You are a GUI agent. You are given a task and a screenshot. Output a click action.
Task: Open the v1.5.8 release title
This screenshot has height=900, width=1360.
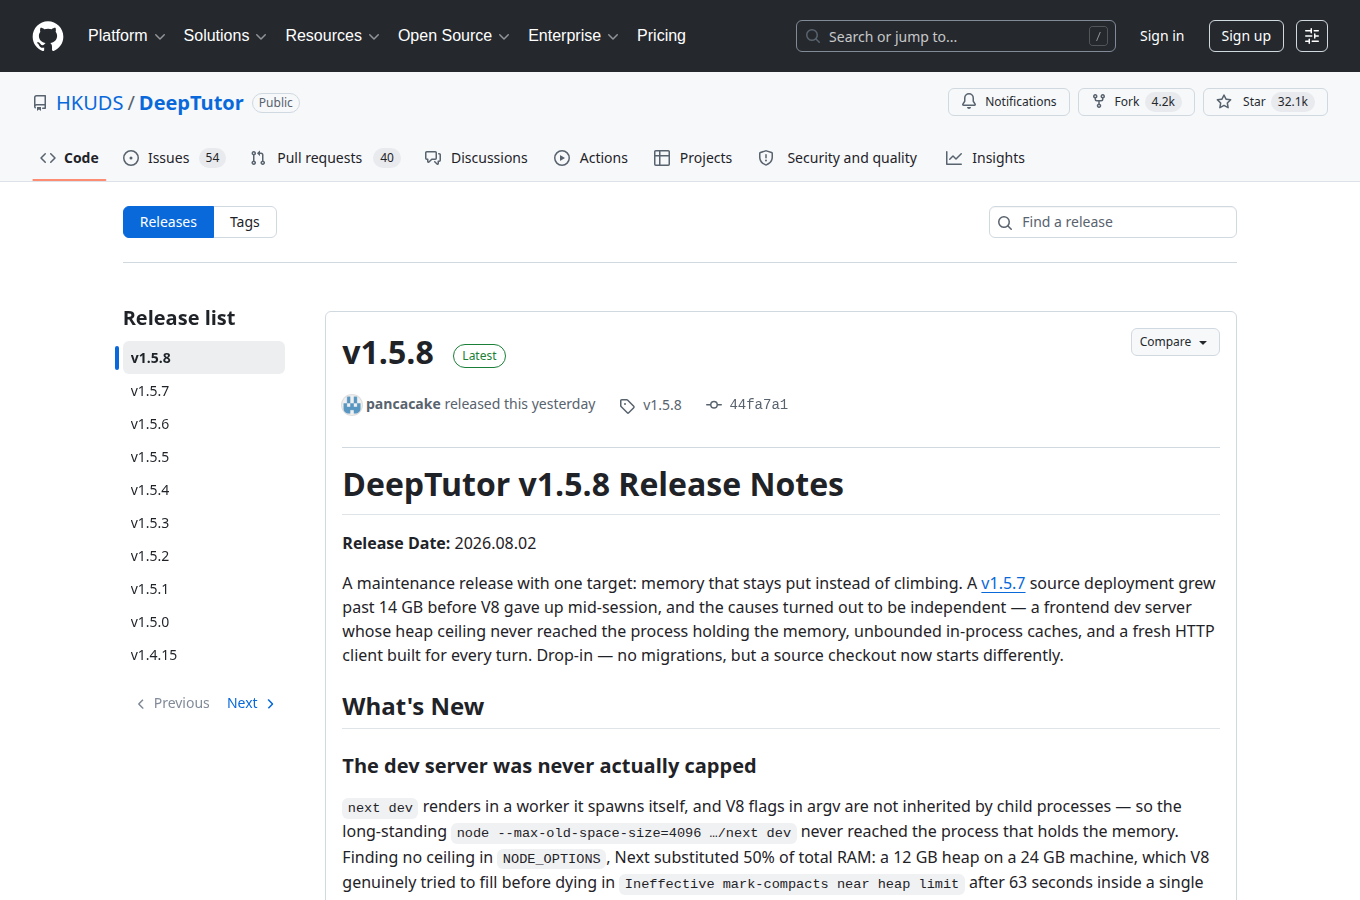(388, 353)
